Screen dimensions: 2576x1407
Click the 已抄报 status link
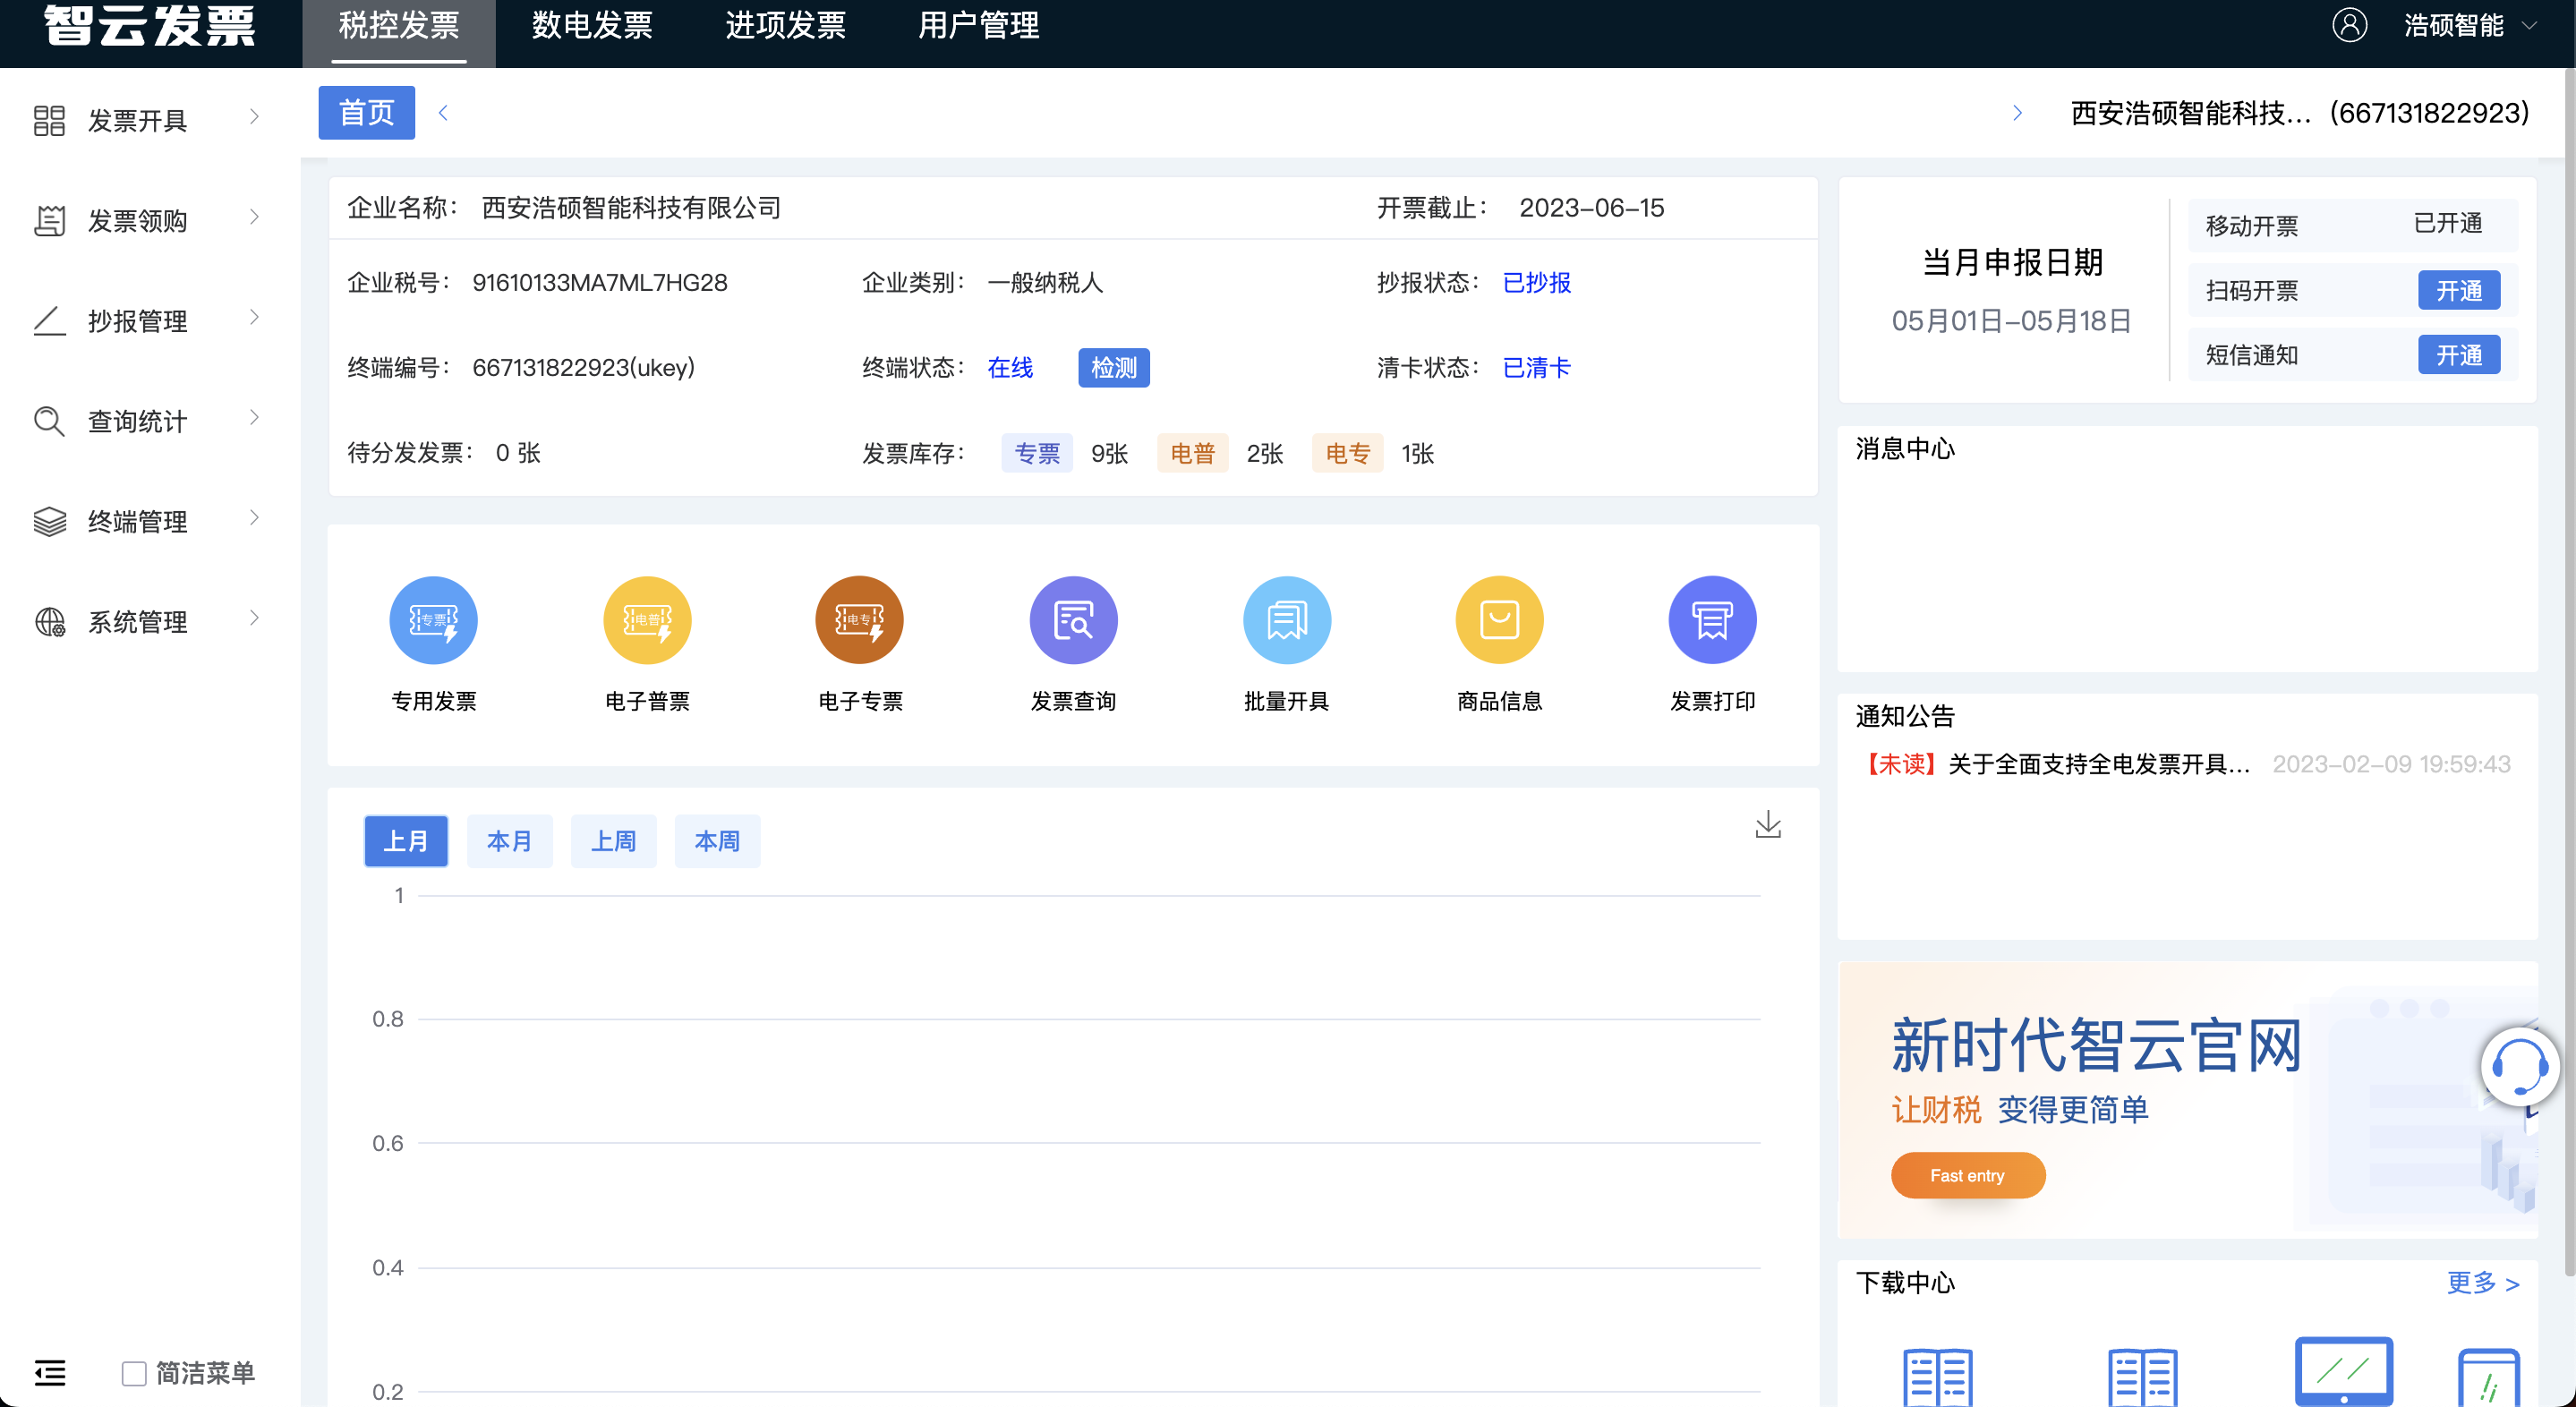point(1537,283)
